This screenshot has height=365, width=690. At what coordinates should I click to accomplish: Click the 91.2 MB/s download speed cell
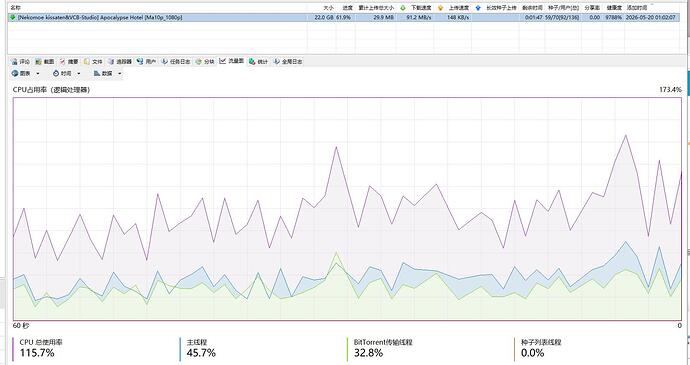pos(418,18)
